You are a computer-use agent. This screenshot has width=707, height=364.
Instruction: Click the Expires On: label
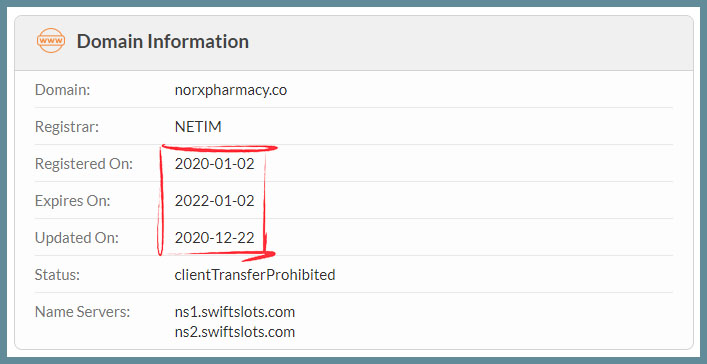[73, 201]
